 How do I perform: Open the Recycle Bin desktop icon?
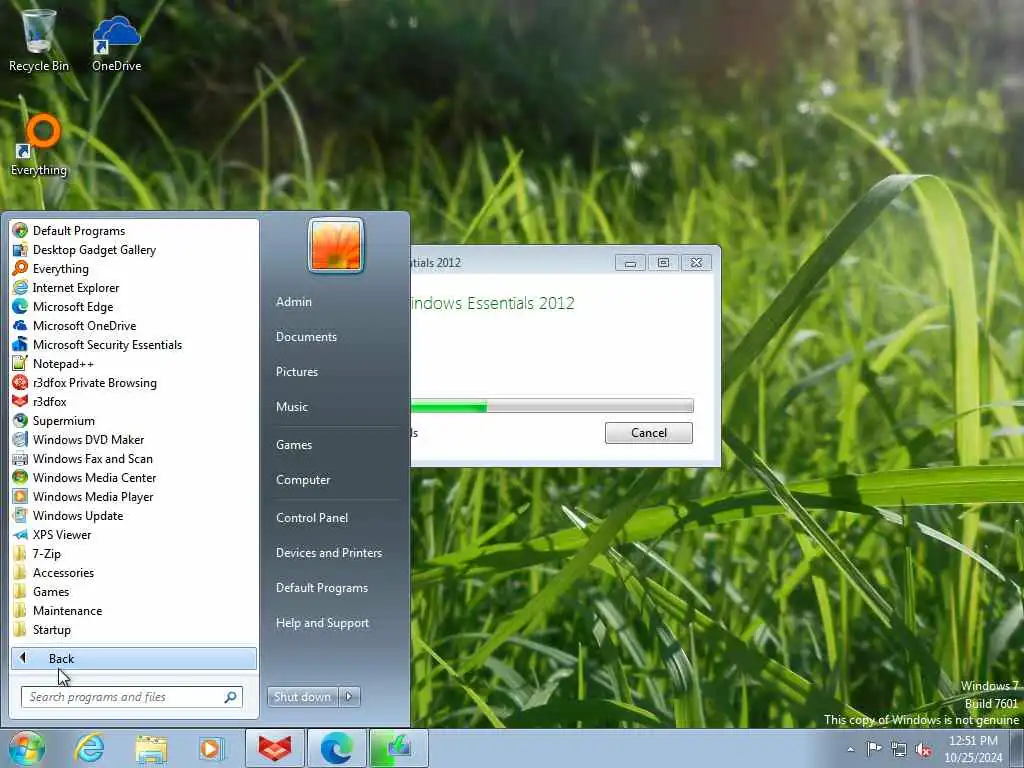coord(38,39)
